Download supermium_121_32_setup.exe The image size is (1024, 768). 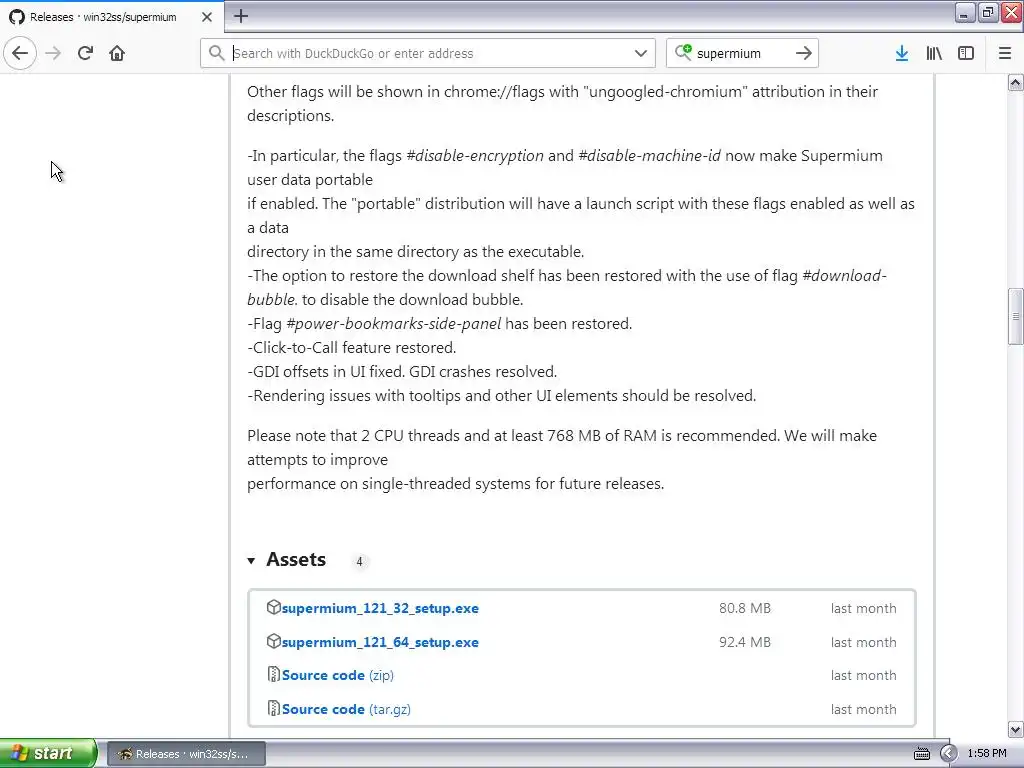click(380, 608)
